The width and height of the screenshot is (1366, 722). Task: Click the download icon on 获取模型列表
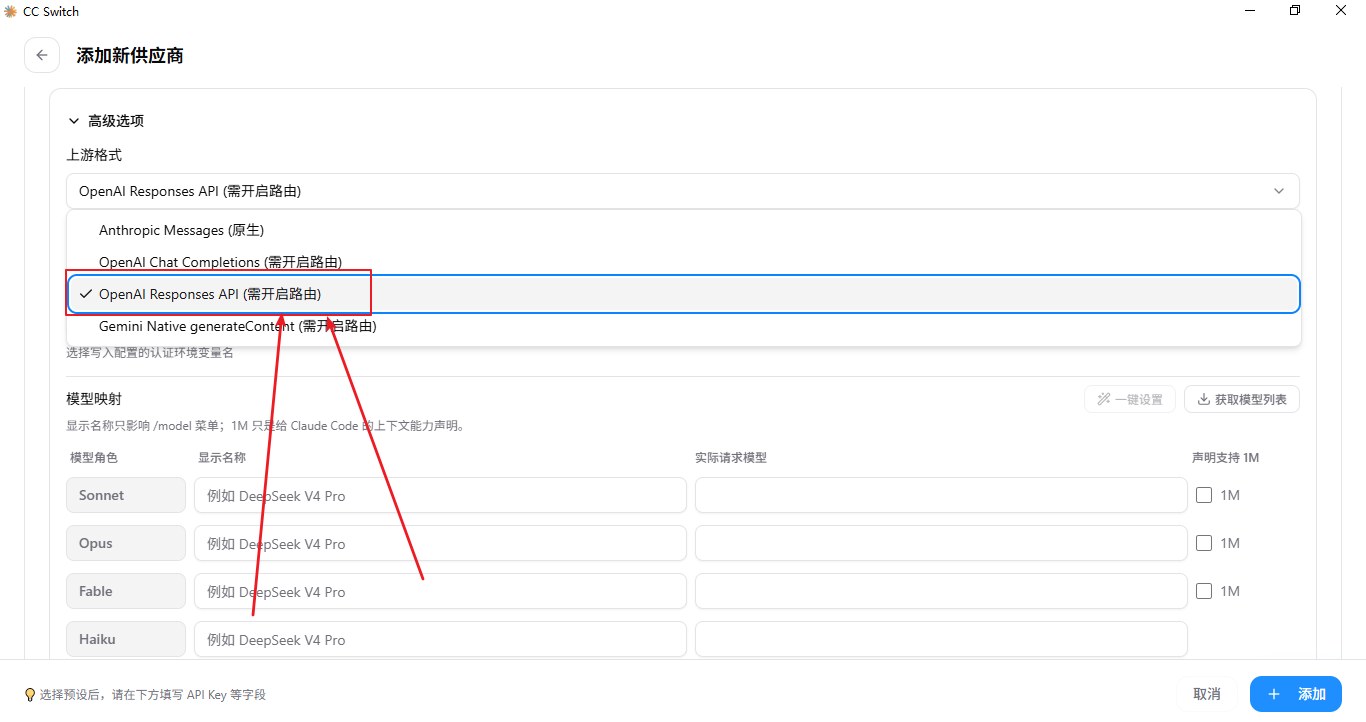pos(1203,399)
